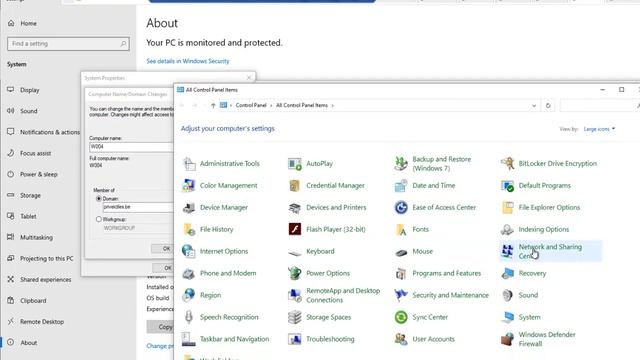The width and height of the screenshot is (640, 360).
Task: Open Network and Sharing Center icon
Action: 507,251
